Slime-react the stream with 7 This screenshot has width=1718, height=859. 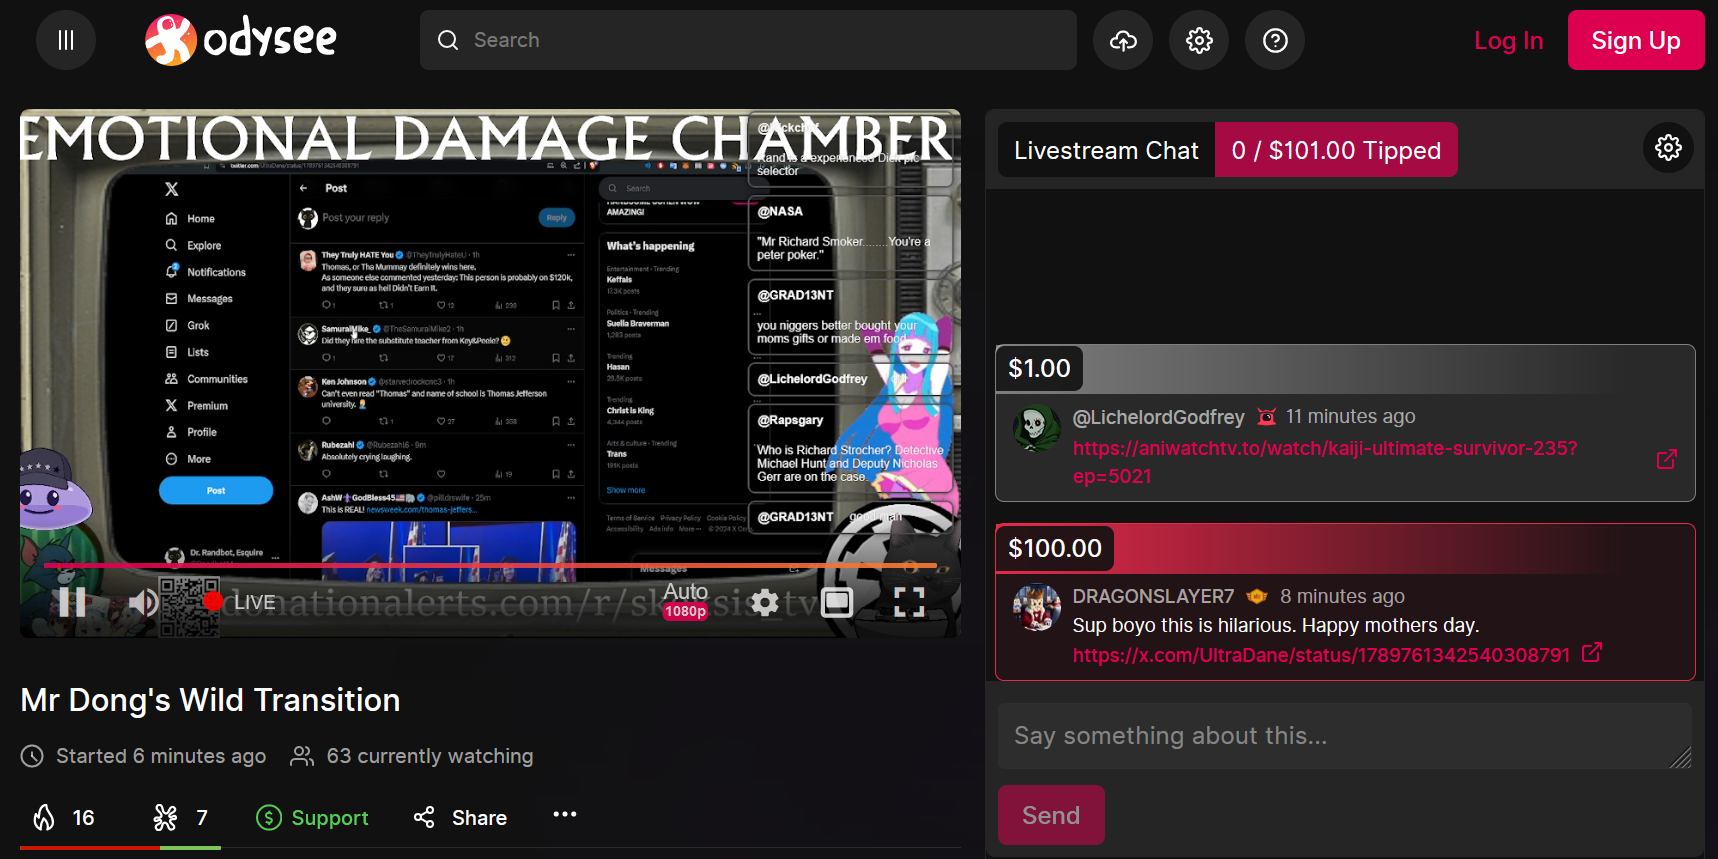pyautogui.click(x=181, y=818)
